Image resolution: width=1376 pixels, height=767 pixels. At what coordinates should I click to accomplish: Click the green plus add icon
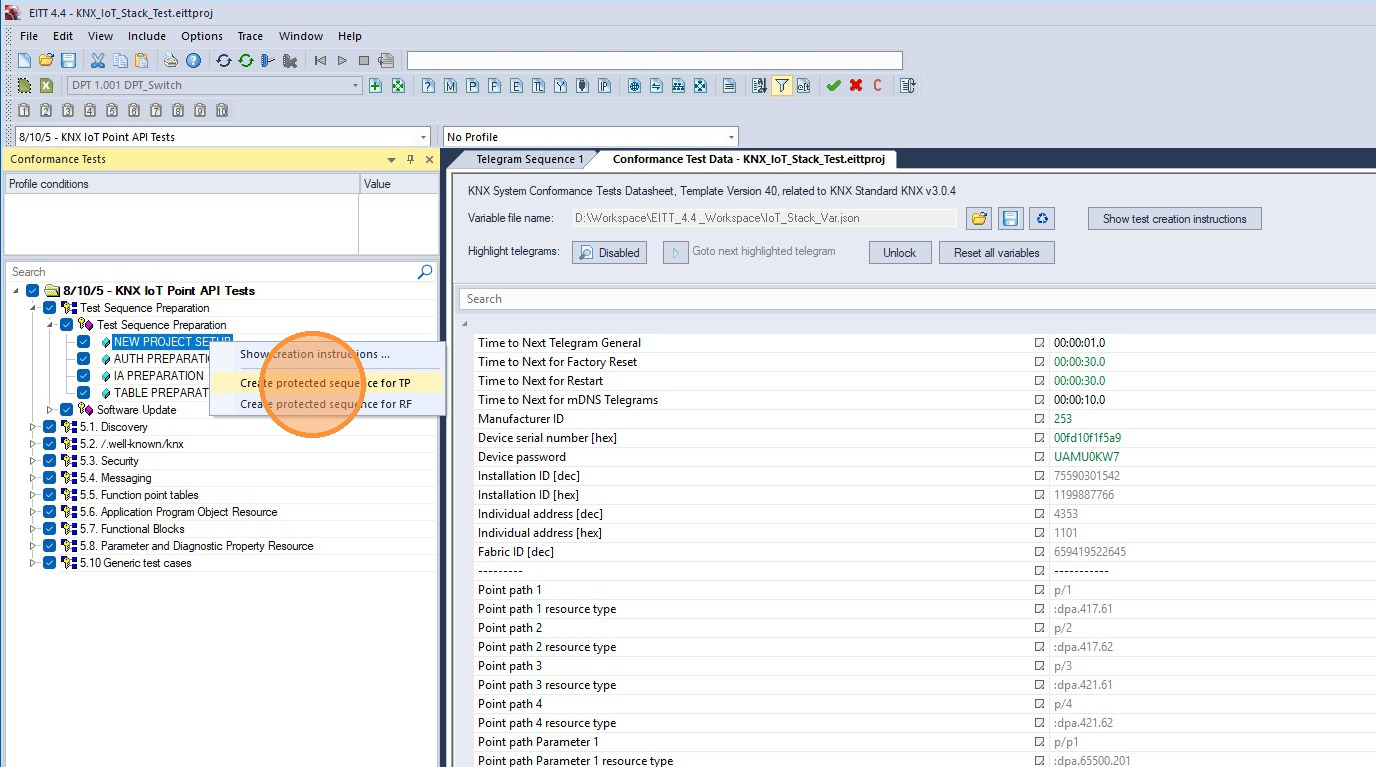coord(376,85)
